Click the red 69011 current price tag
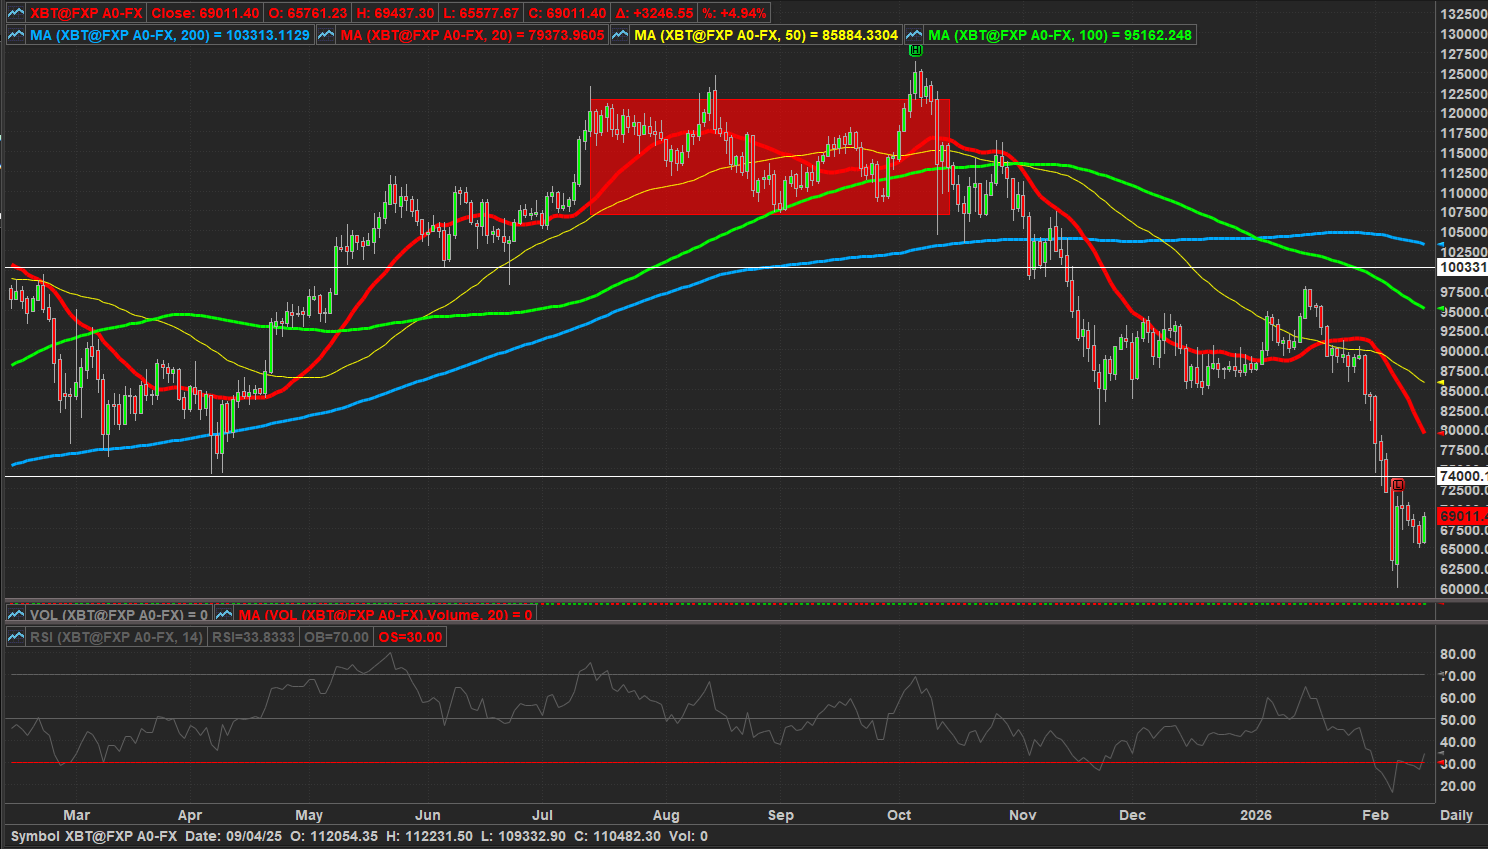 point(1462,516)
